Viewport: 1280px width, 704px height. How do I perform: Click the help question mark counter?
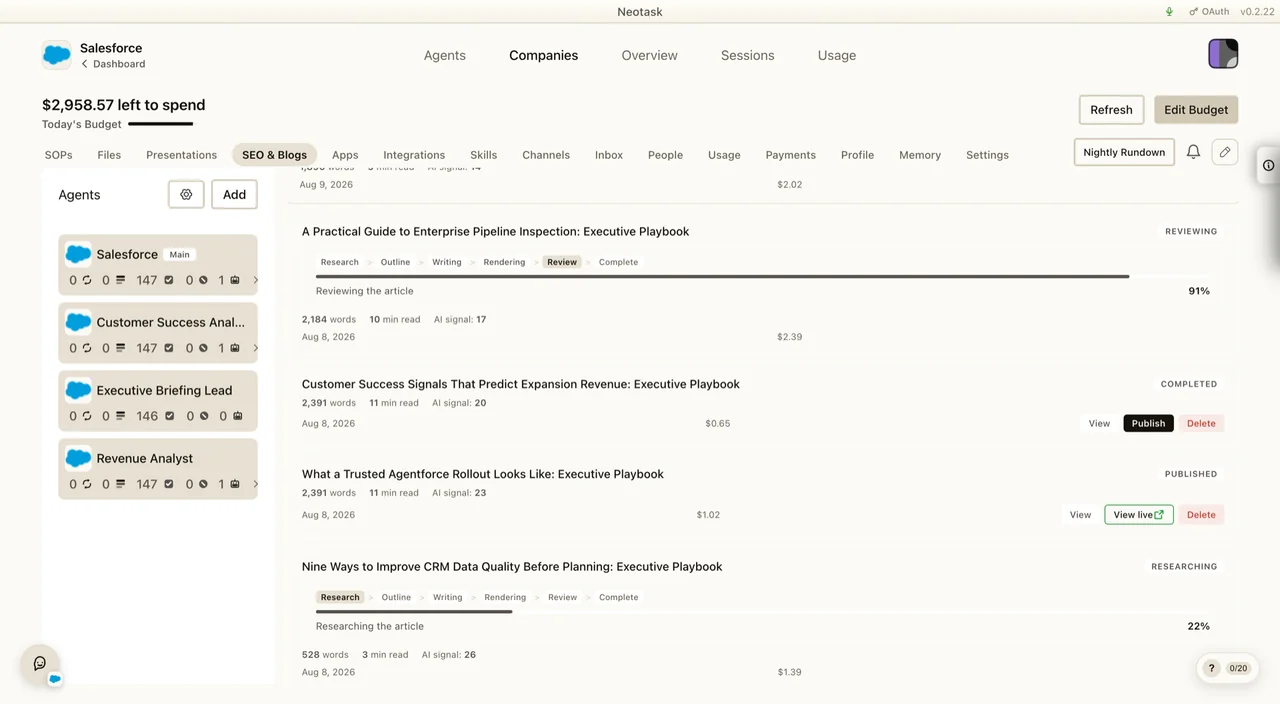point(1226,668)
